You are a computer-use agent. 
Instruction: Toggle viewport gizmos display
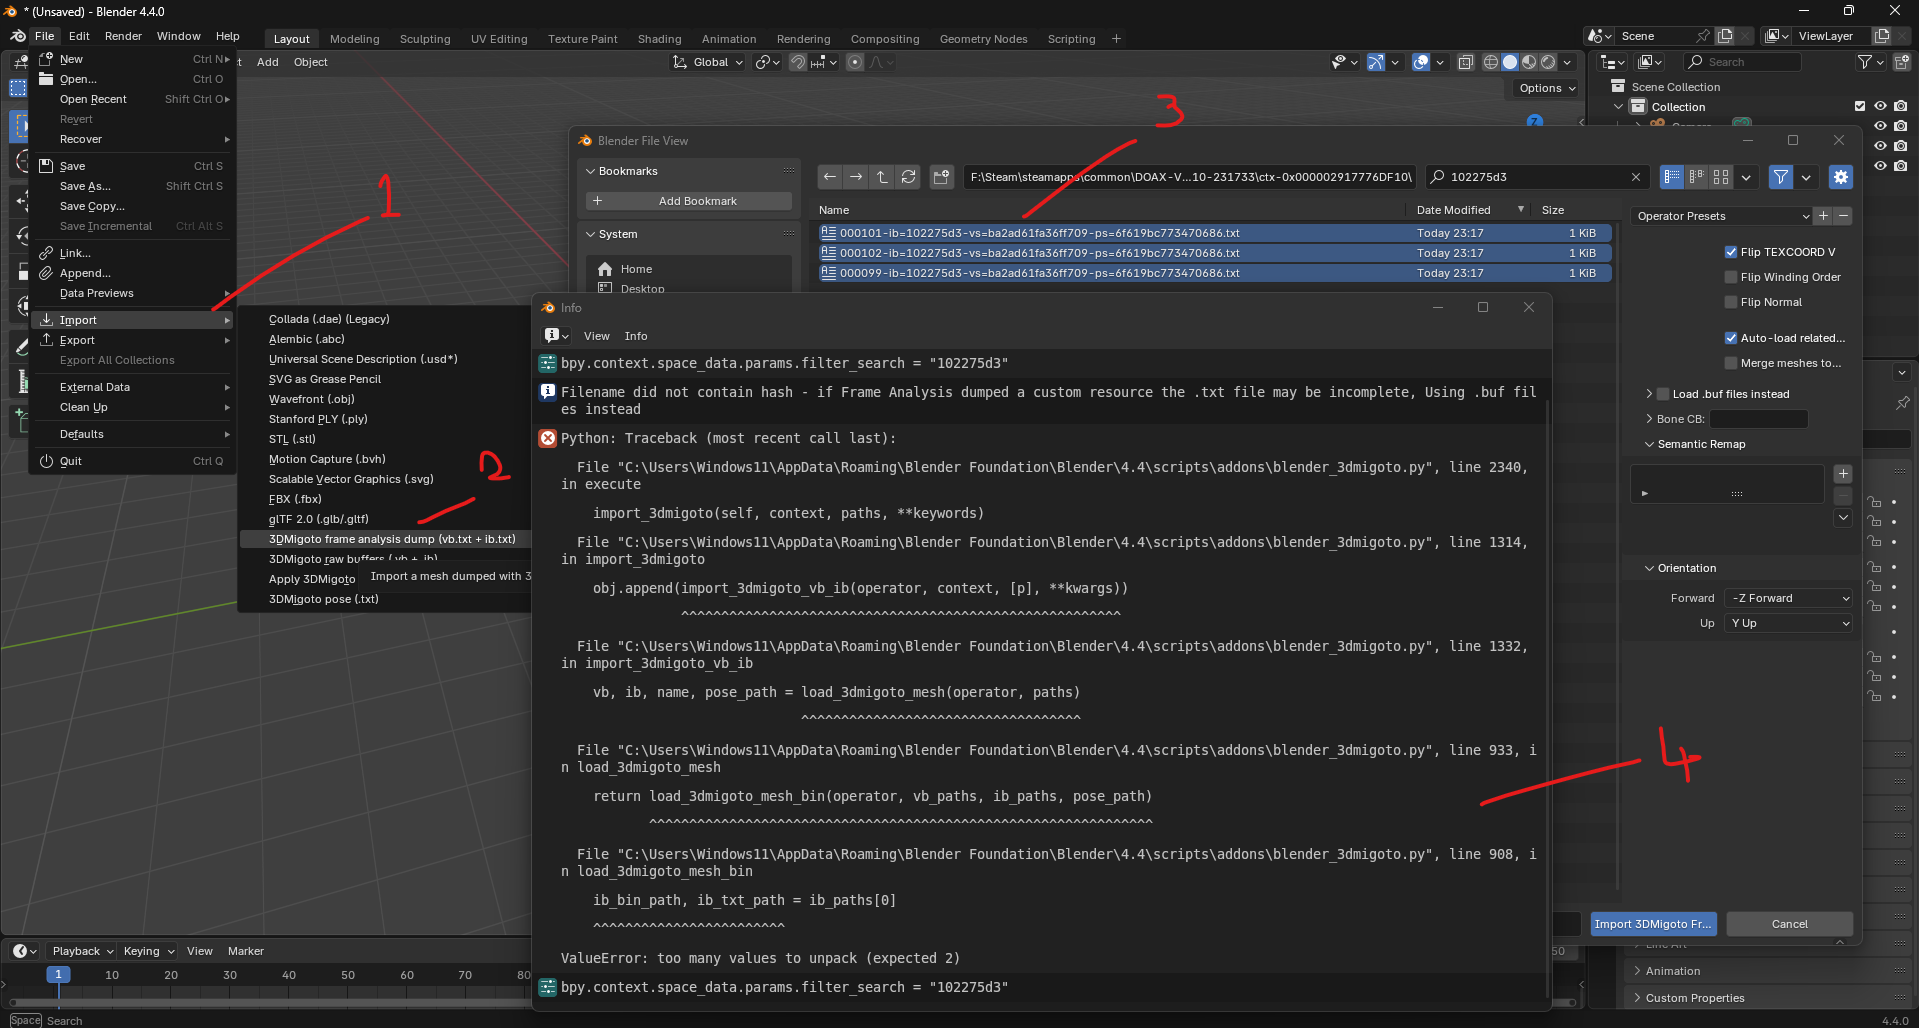coord(1376,62)
